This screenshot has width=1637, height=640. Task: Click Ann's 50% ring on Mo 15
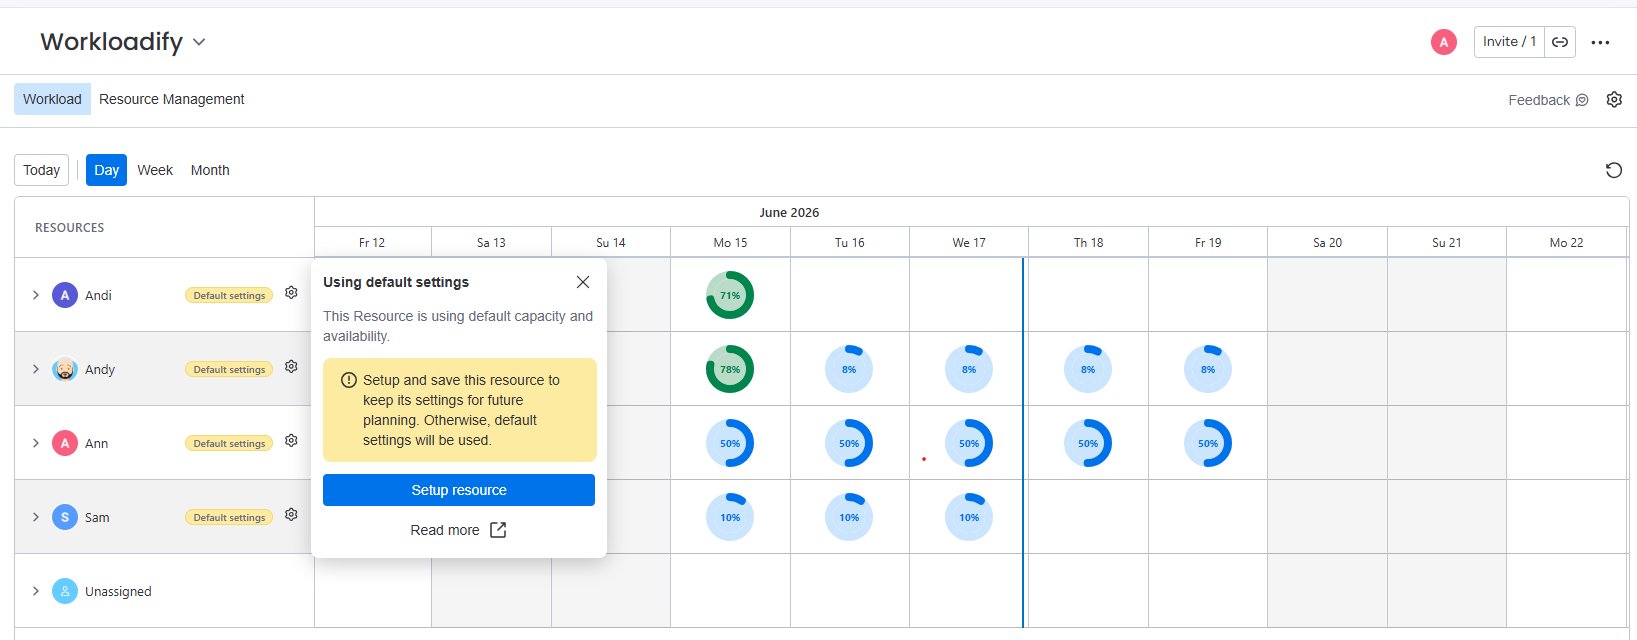coord(730,443)
